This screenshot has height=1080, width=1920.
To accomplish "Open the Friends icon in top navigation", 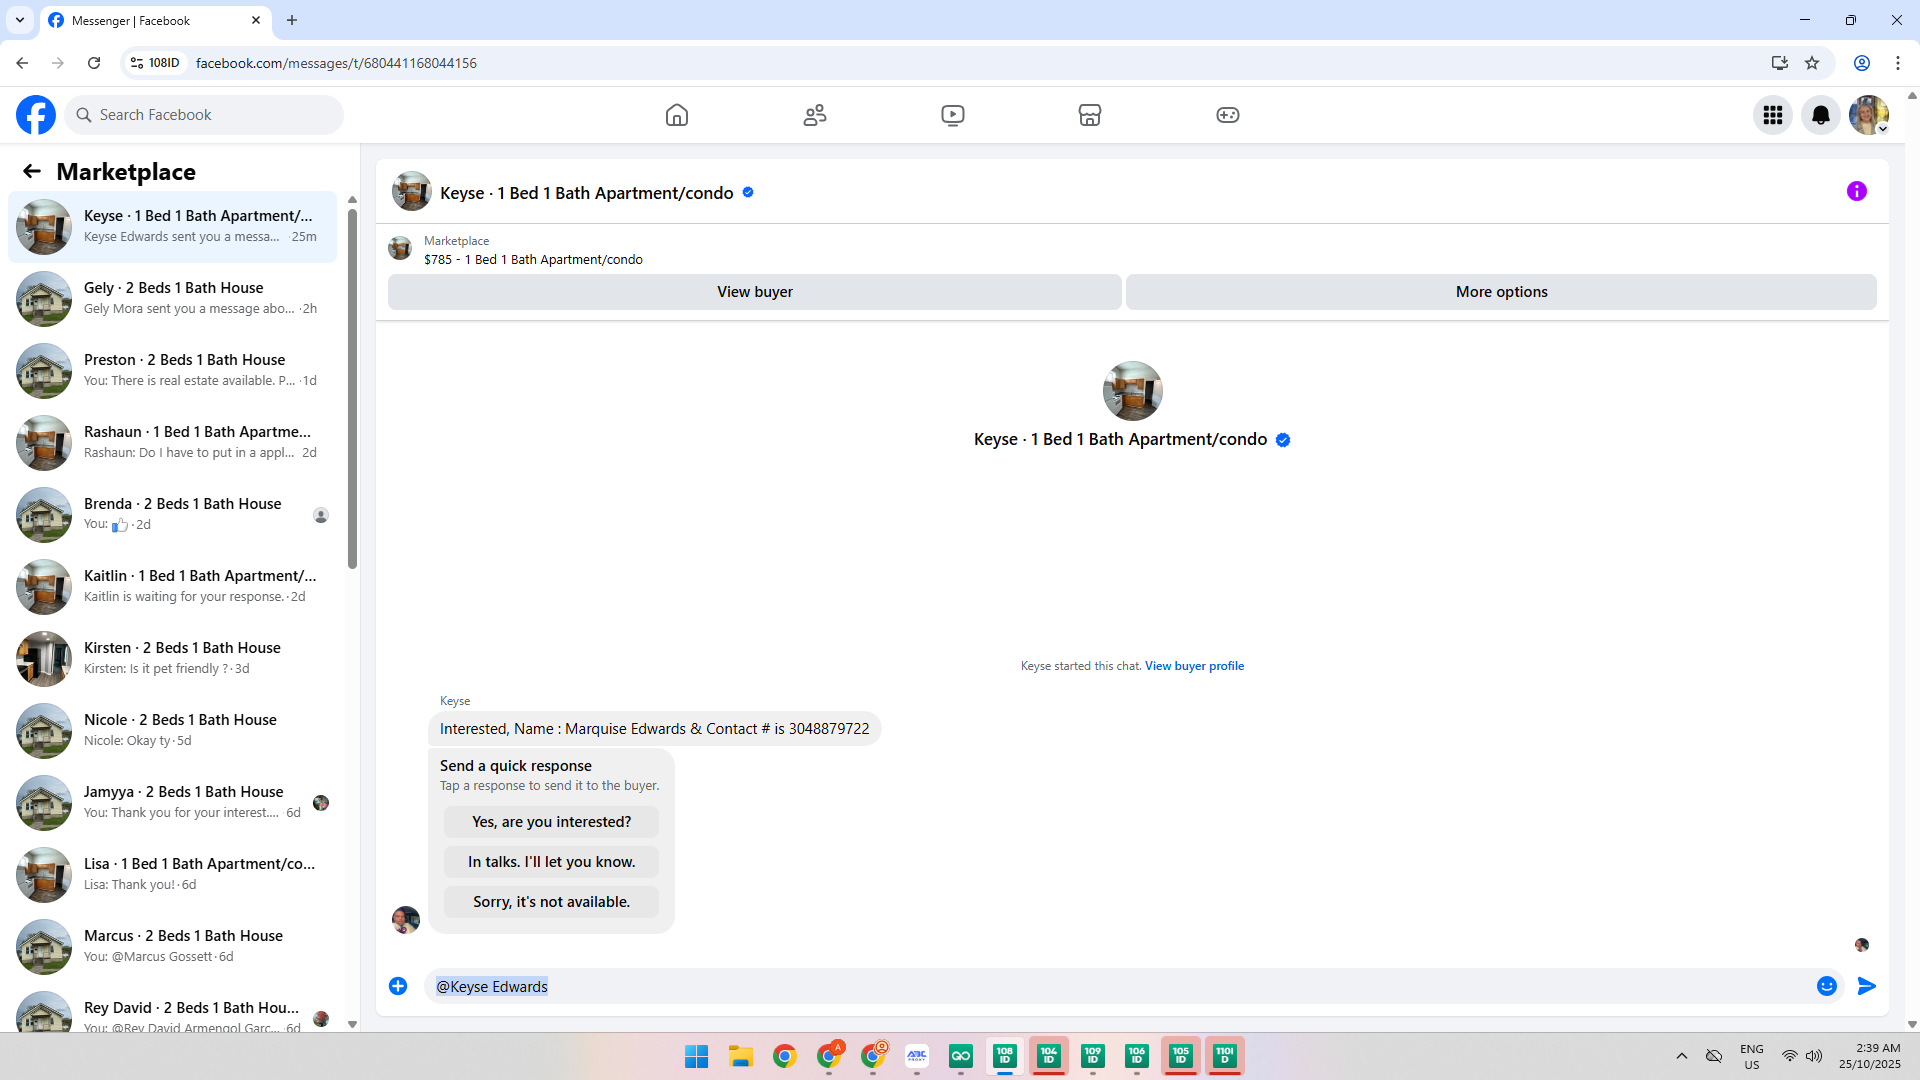I will point(815,115).
